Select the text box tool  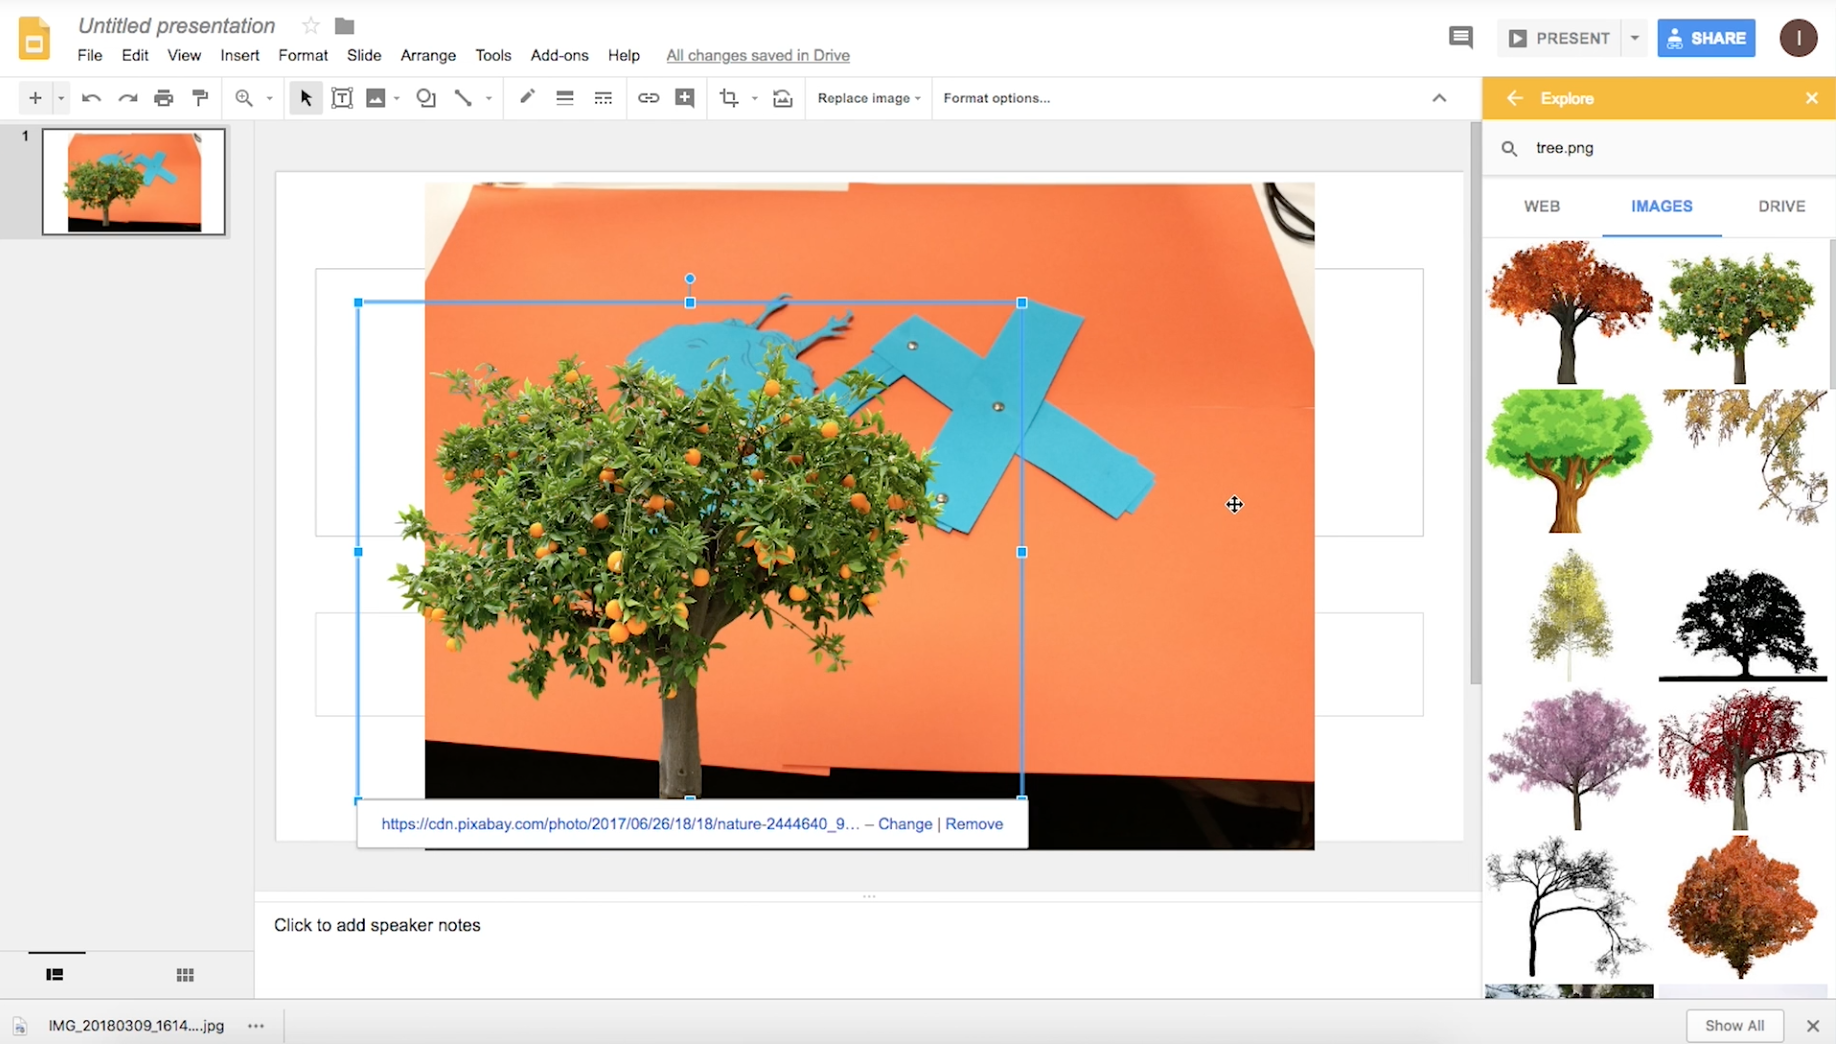coord(342,98)
